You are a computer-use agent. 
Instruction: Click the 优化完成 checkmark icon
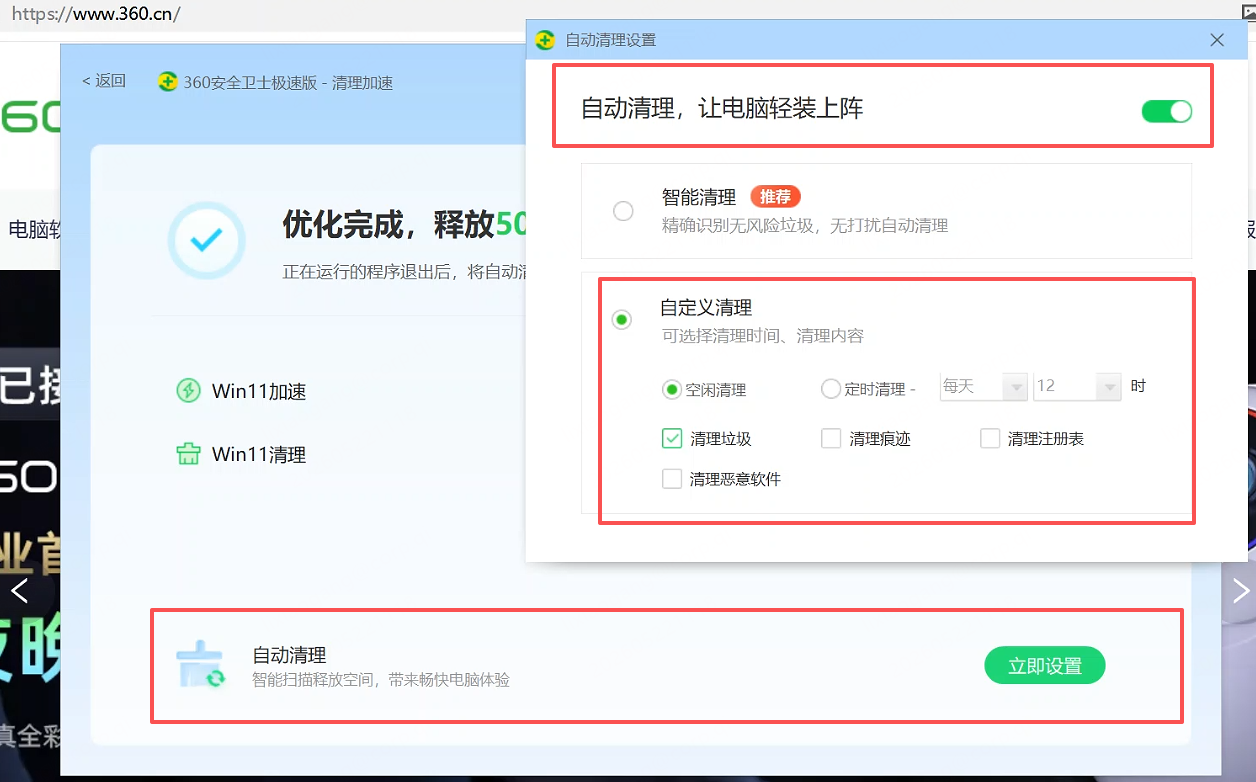(x=207, y=240)
